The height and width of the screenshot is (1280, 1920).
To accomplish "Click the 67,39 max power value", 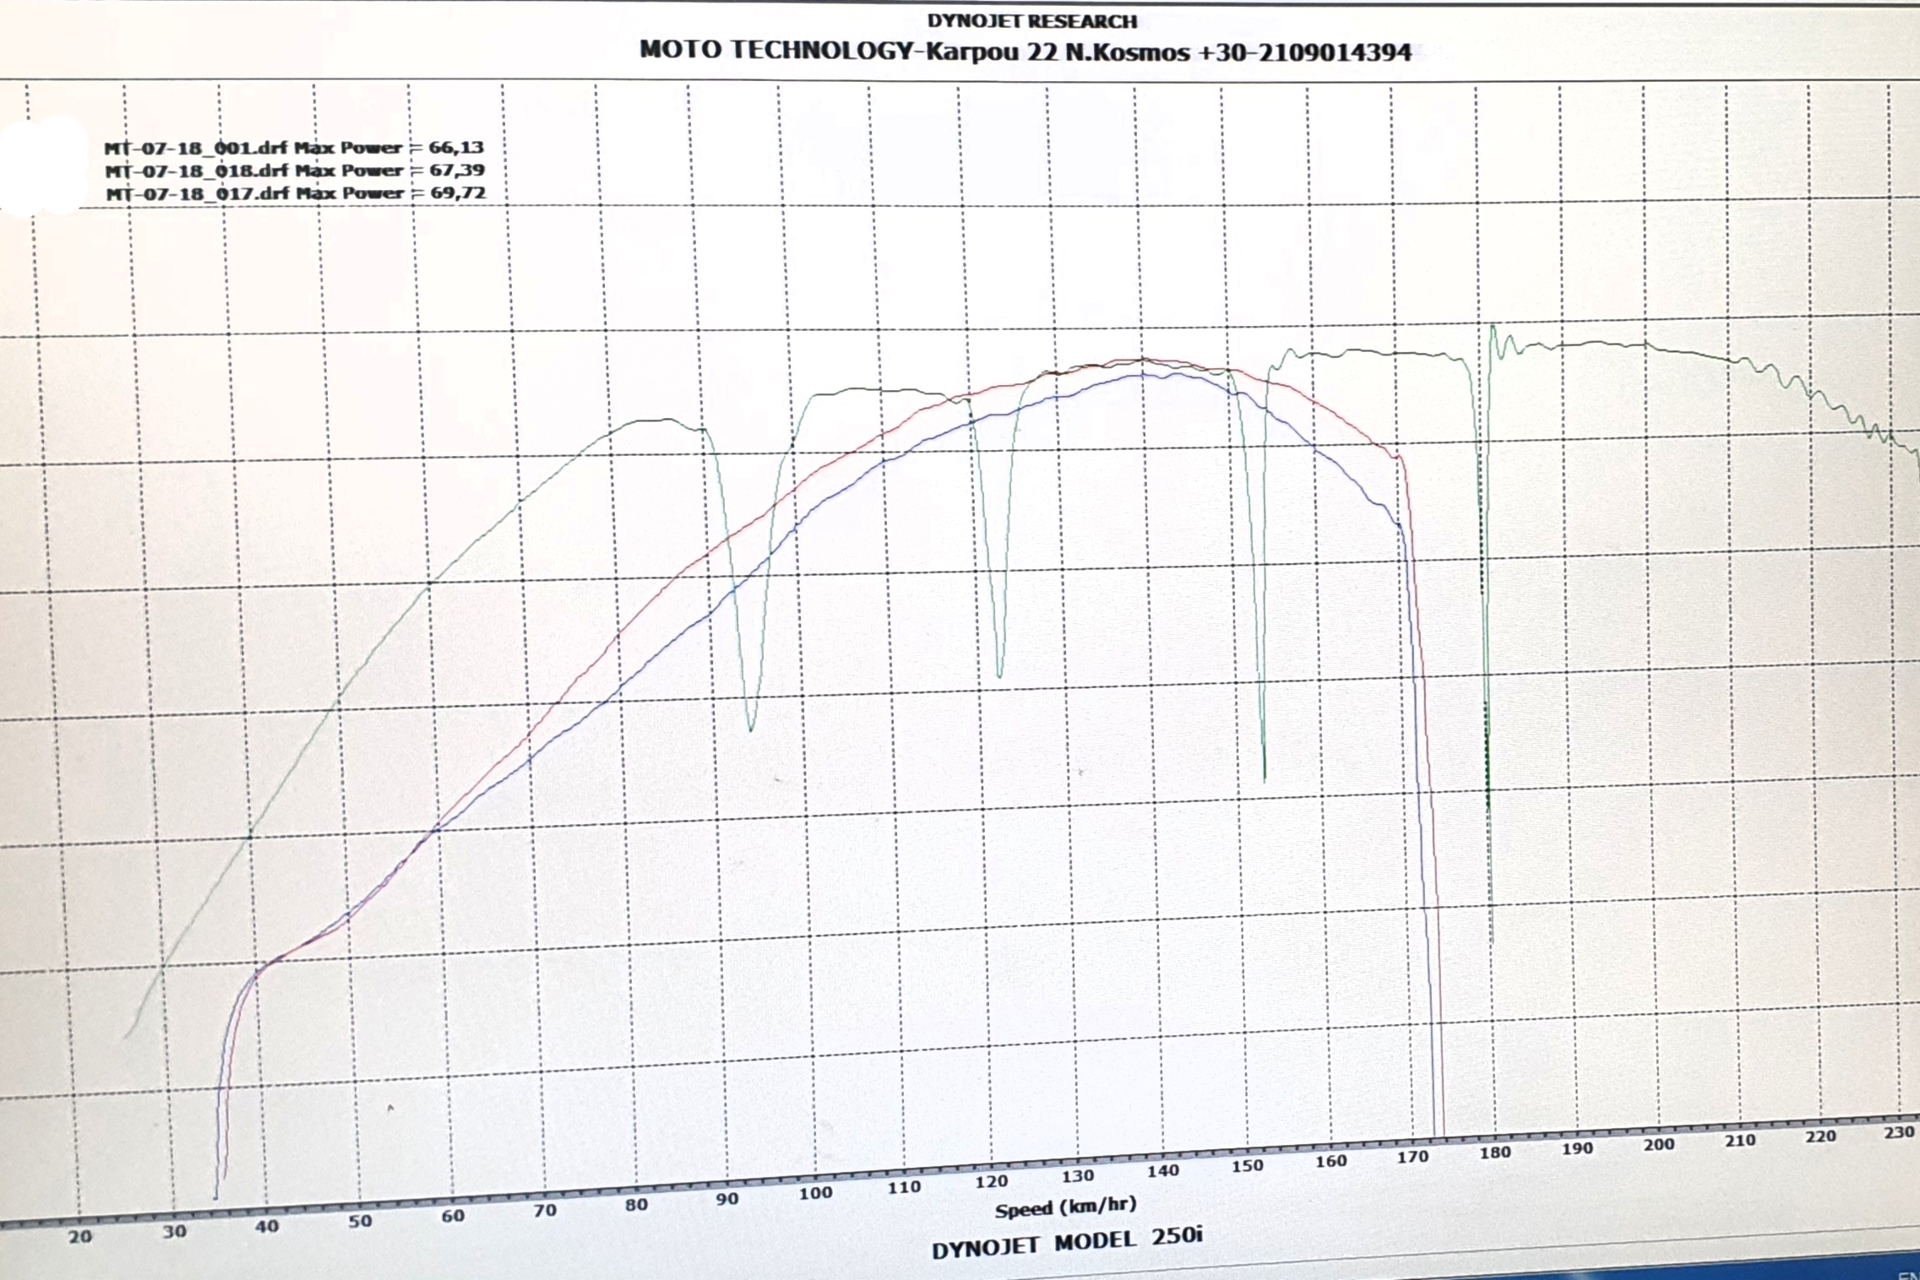I will pyautogui.click(x=457, y=170).
